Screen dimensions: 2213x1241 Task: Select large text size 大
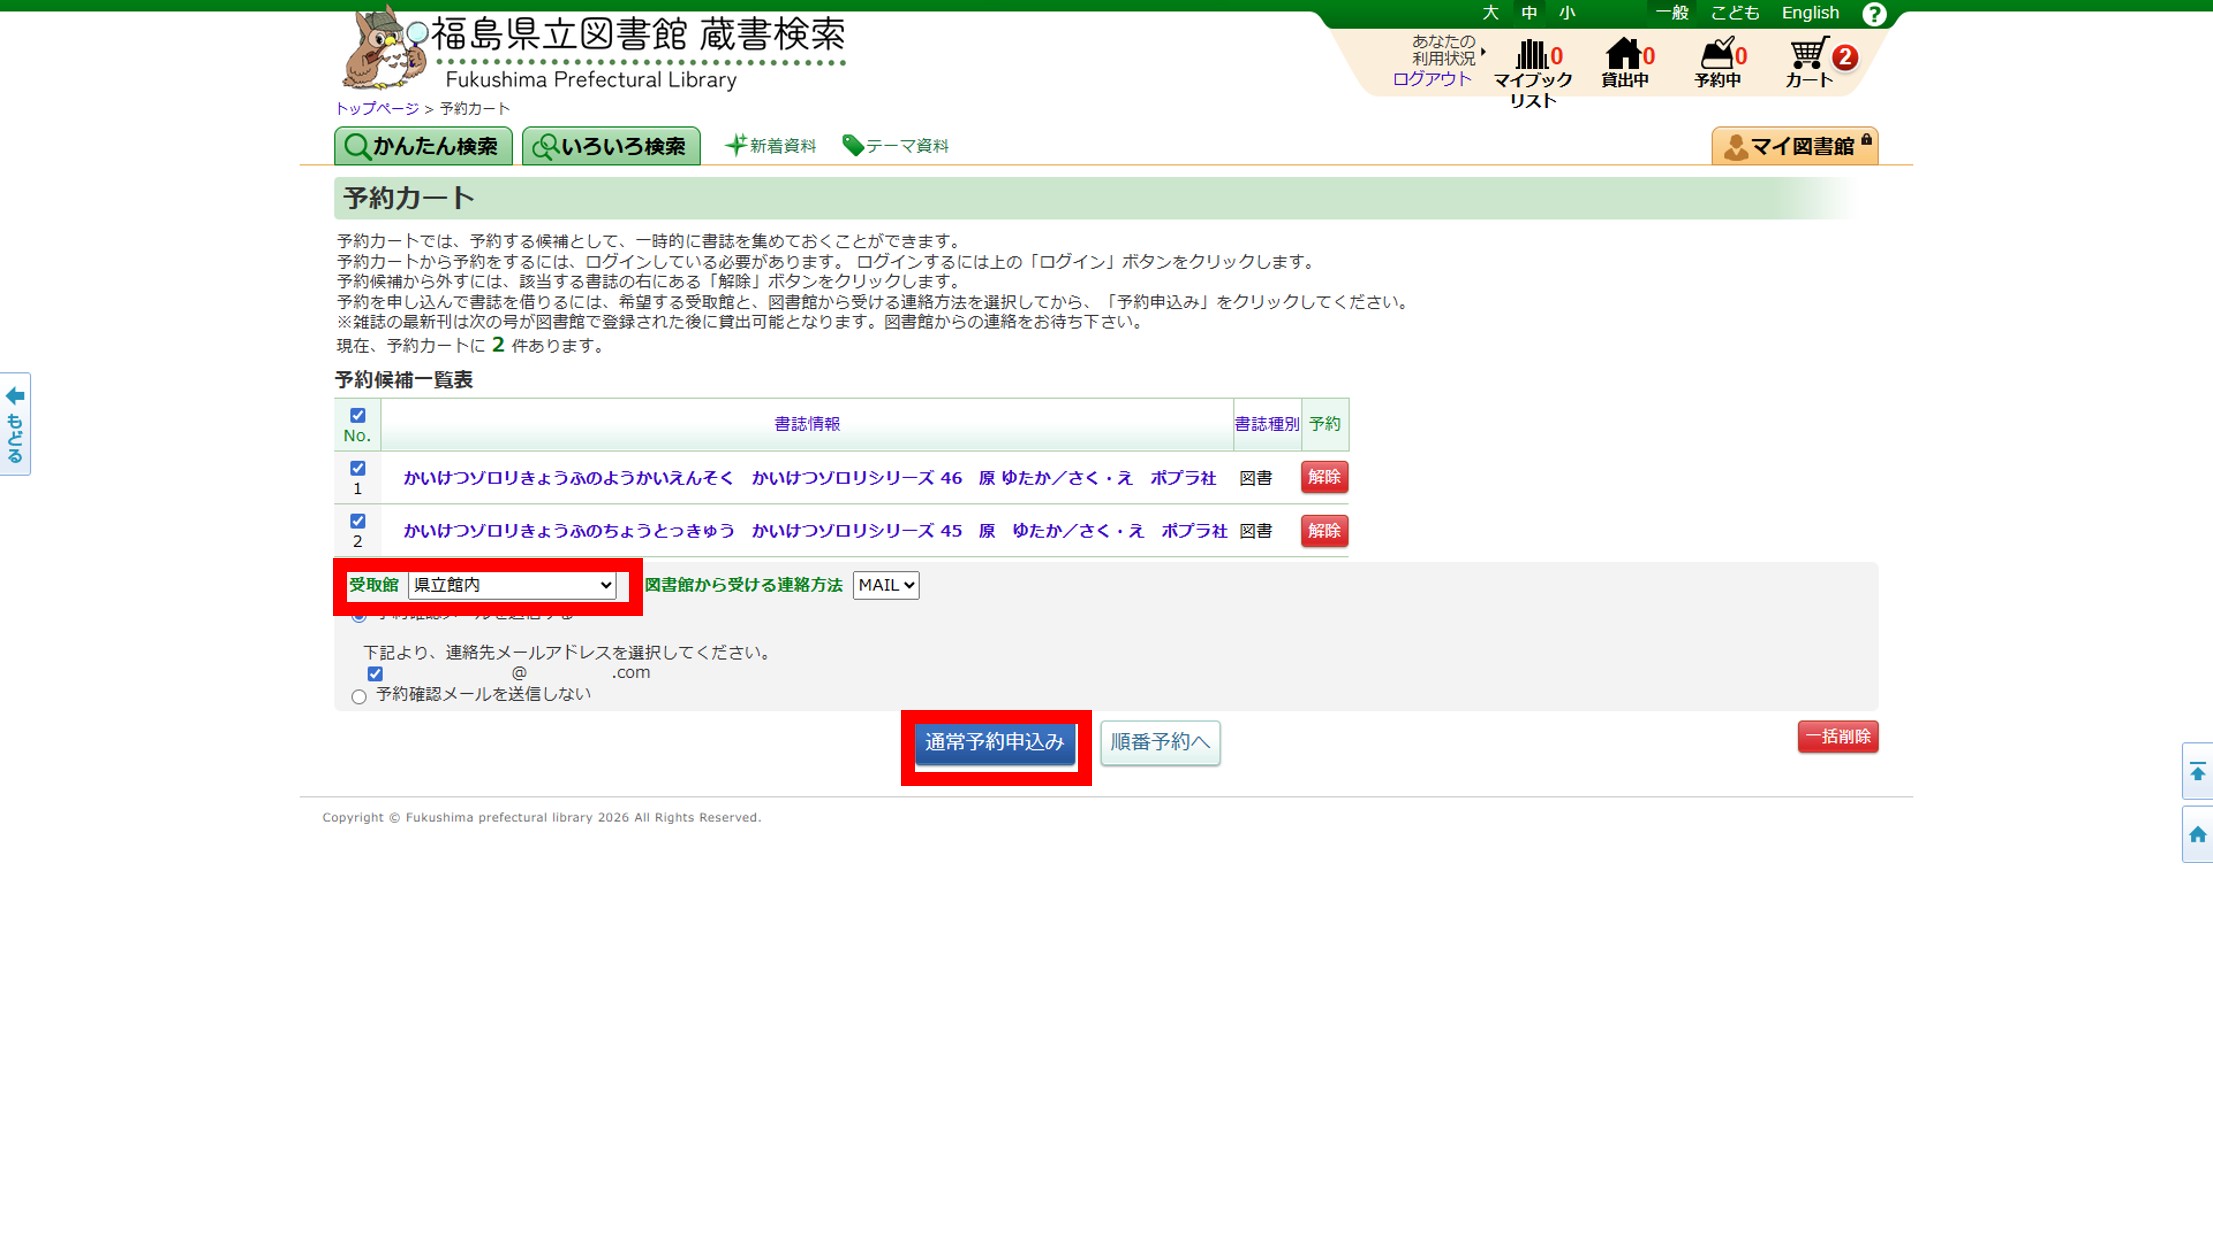point(1490,13)
